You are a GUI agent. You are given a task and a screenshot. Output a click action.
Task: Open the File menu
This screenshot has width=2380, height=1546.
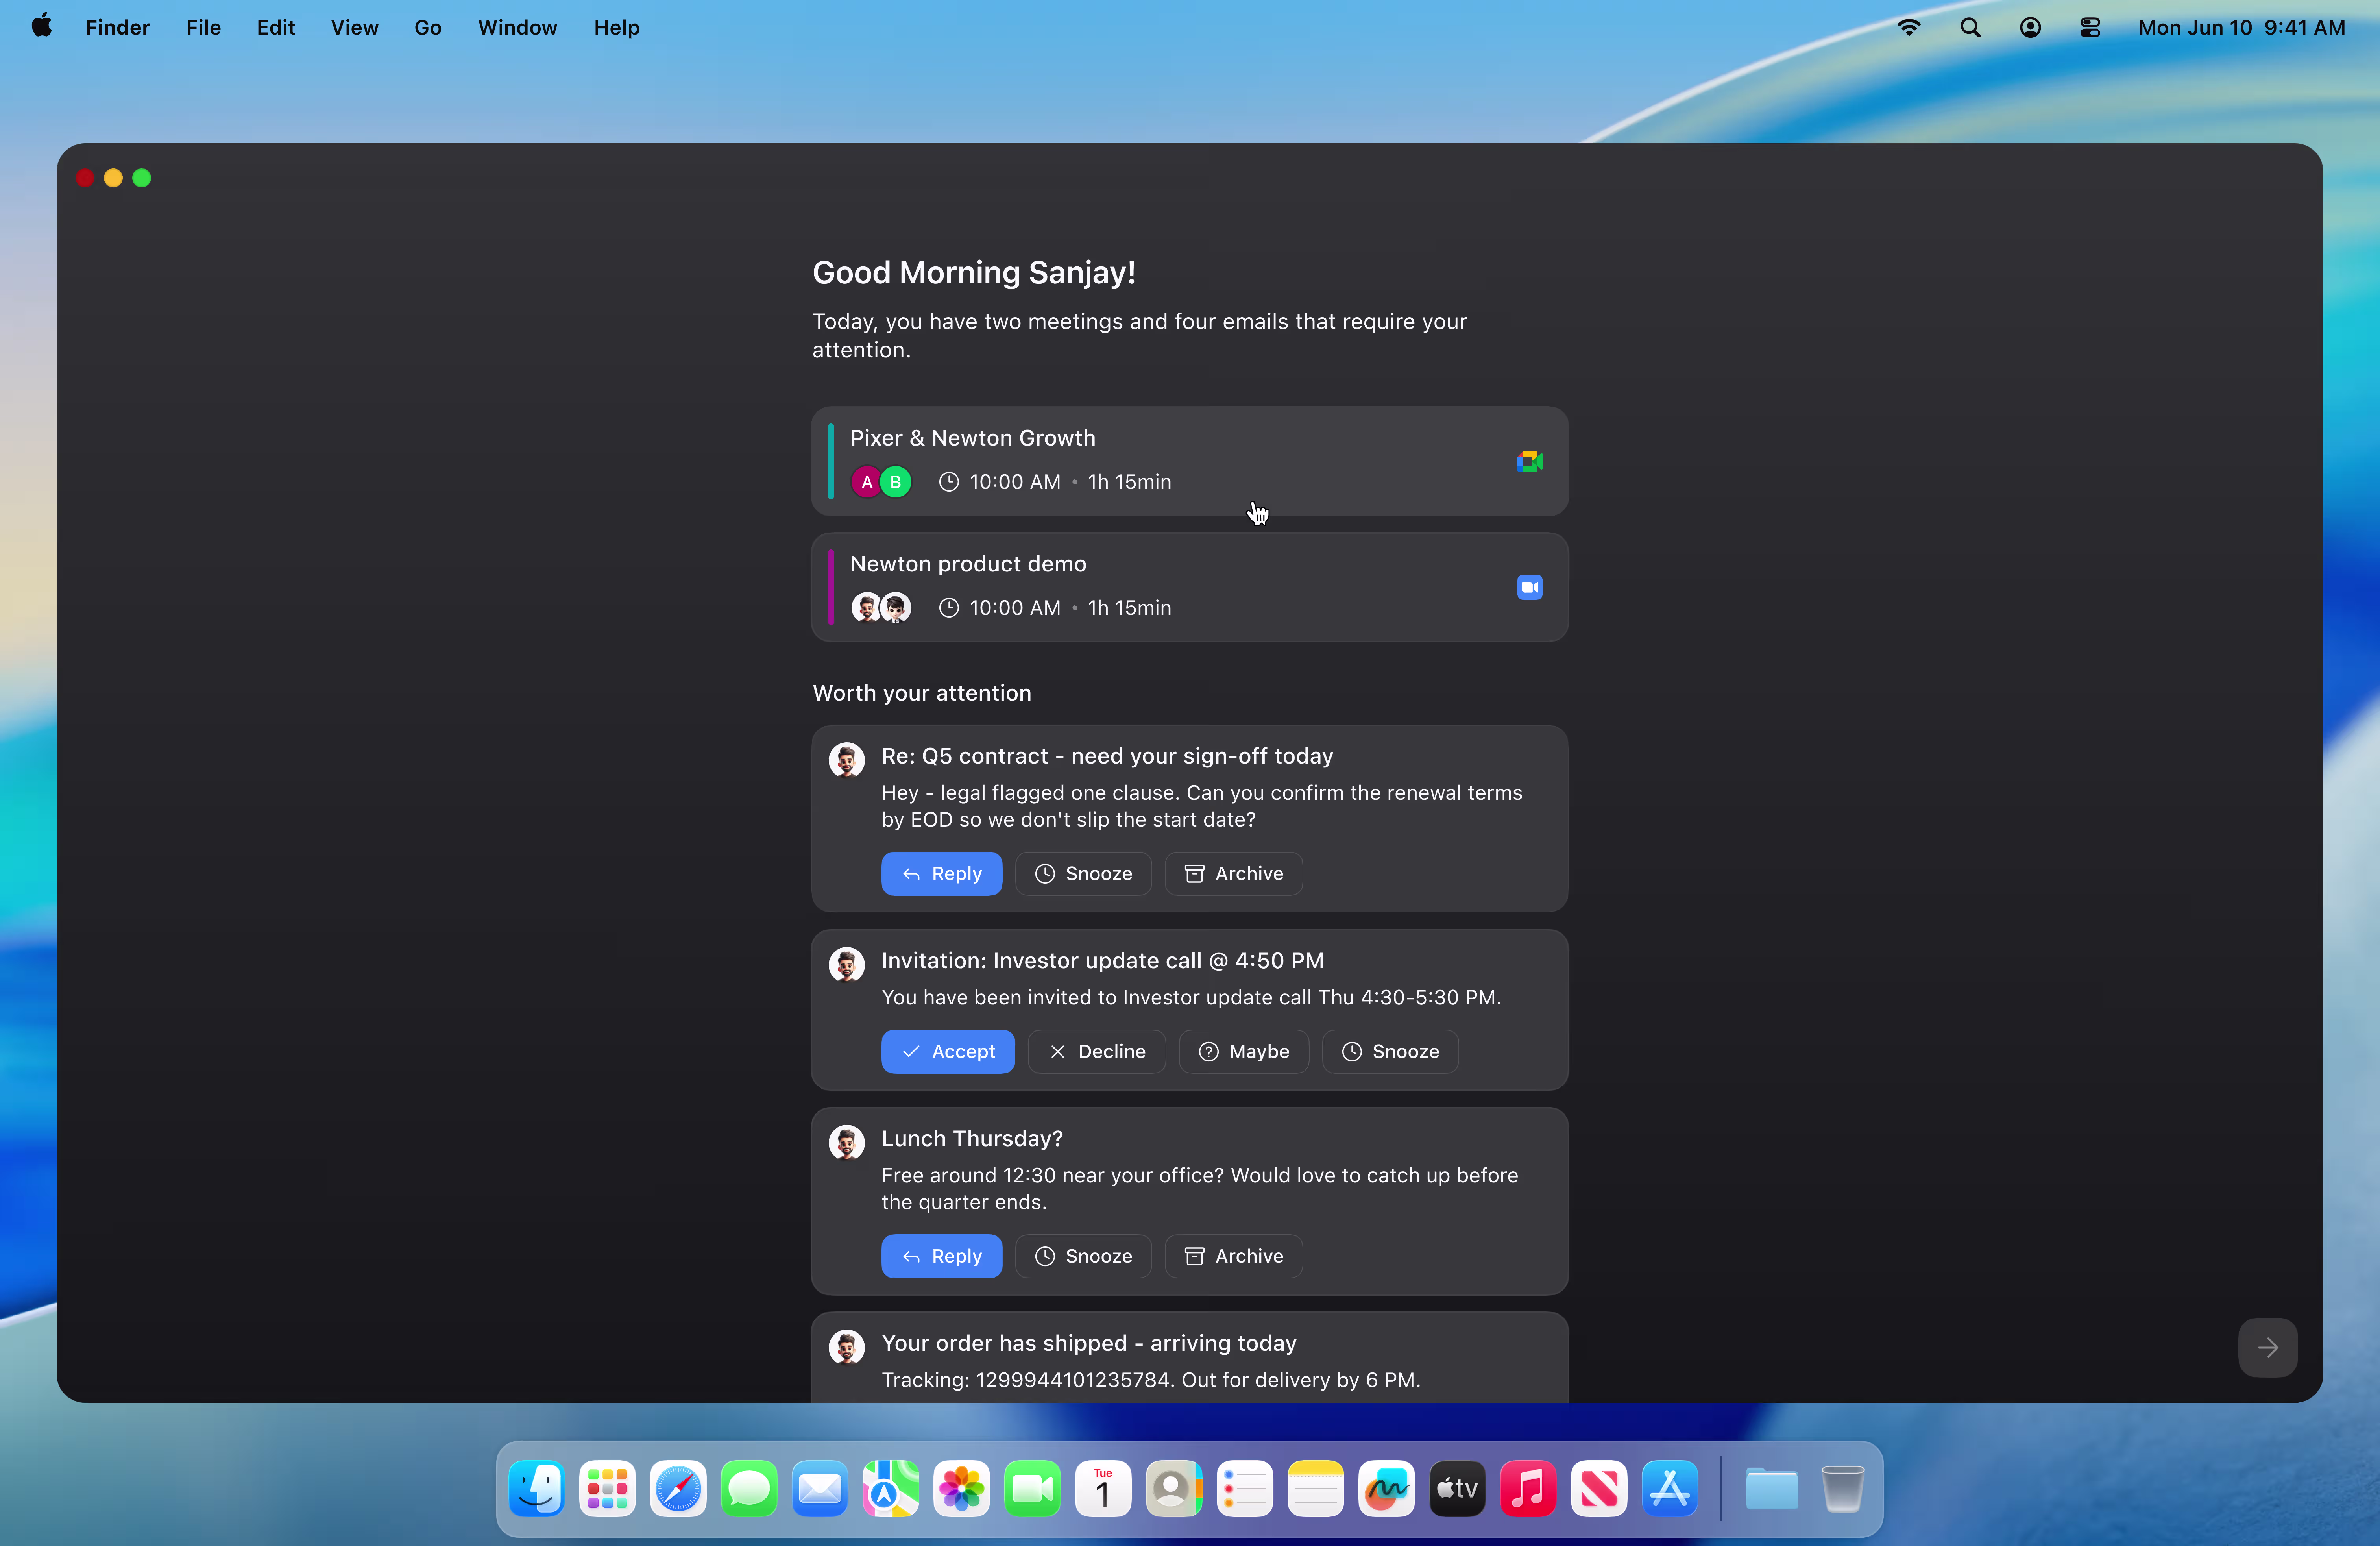click(x=203, y=27)
